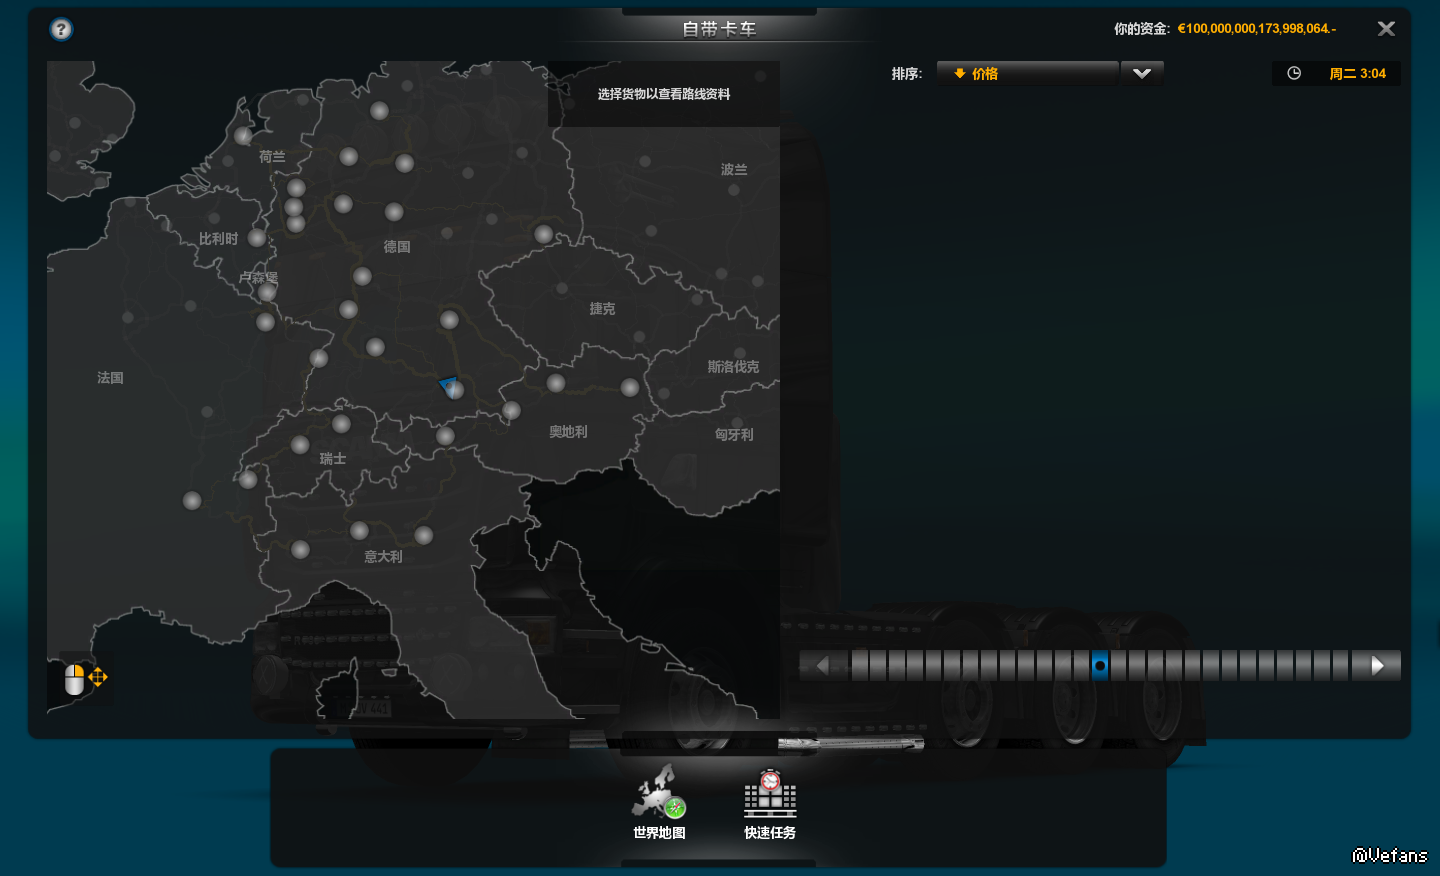
Task: Click the 匈牙利 label on the map
Action: 734,435
